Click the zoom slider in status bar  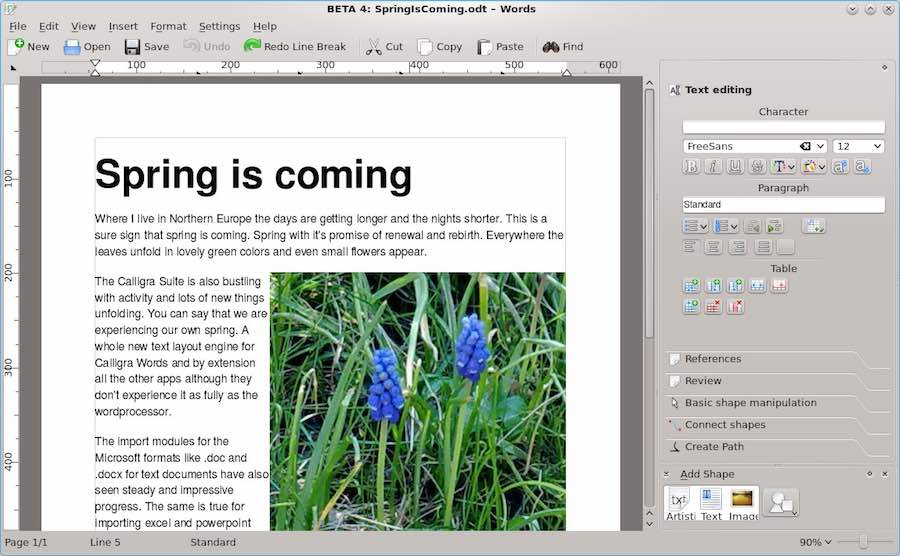(863, 542)
